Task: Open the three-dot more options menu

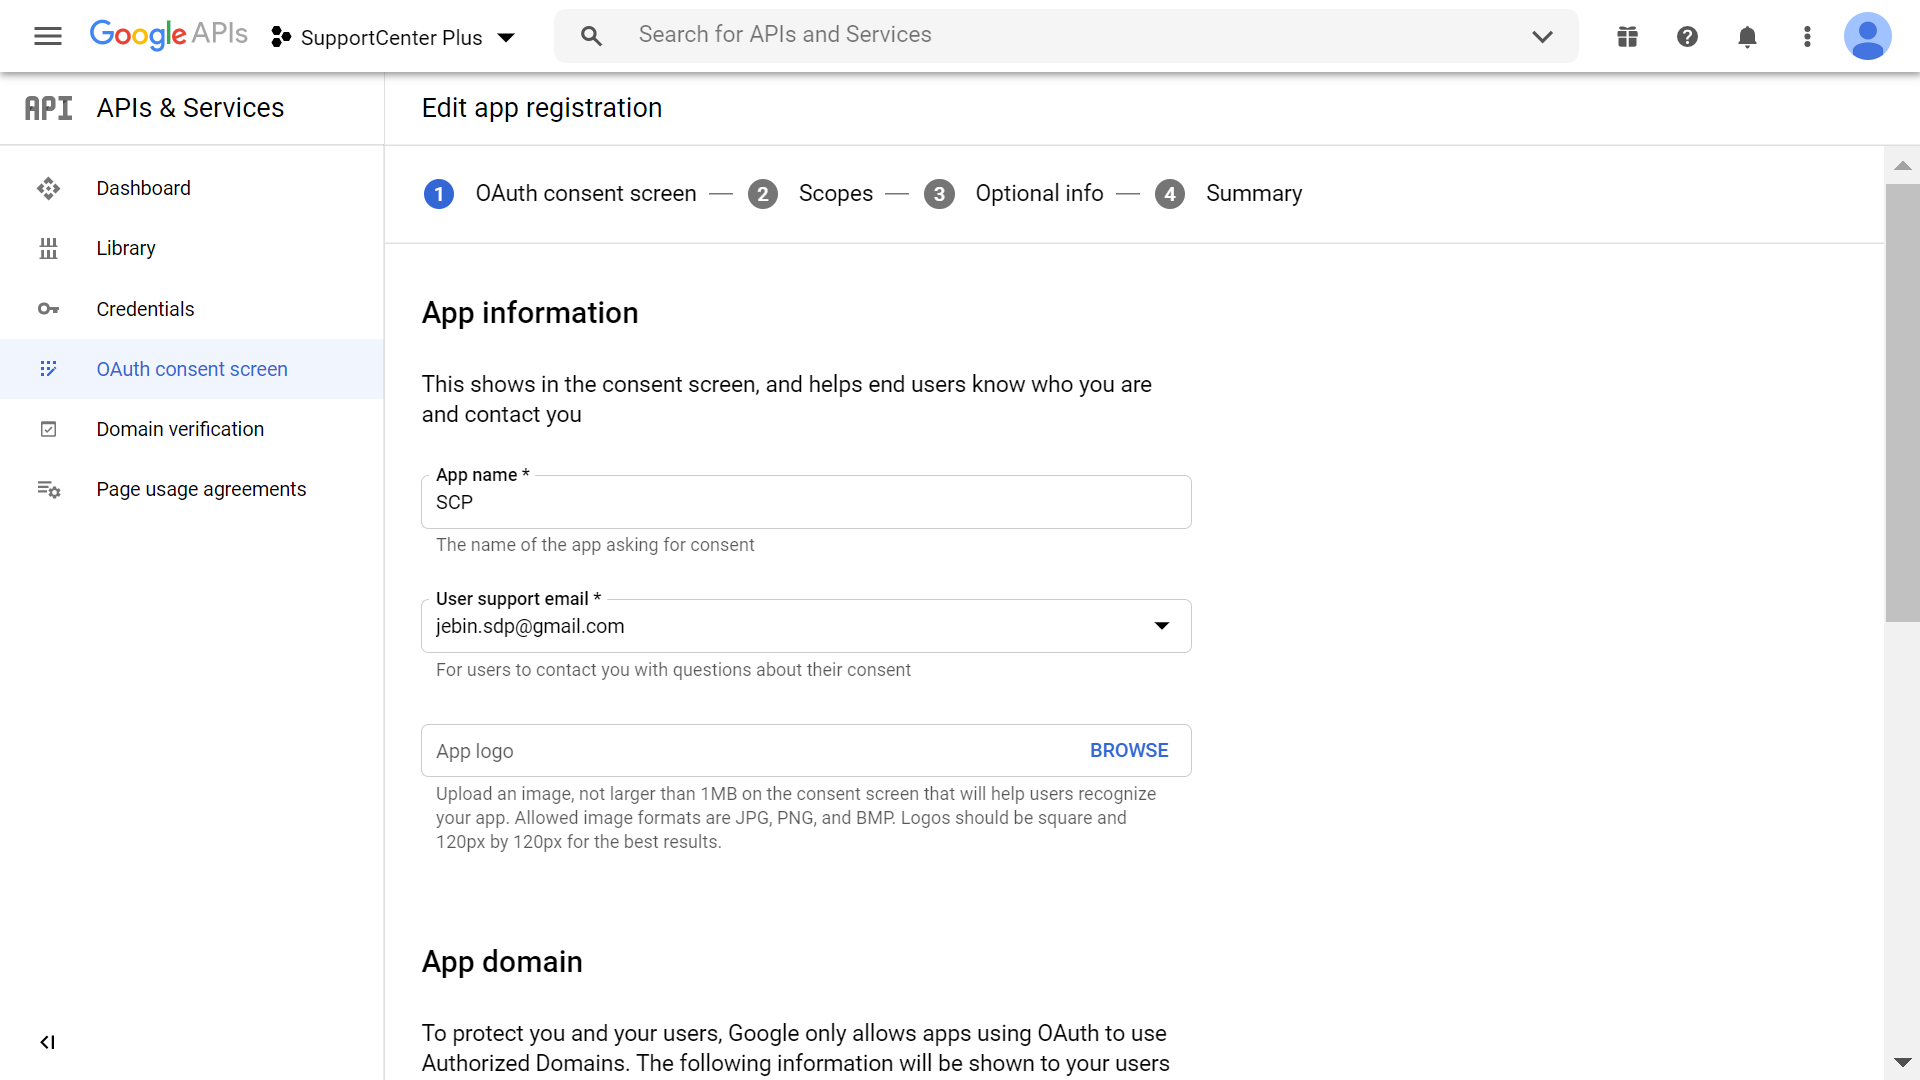Action: [x=1807, y=37]
